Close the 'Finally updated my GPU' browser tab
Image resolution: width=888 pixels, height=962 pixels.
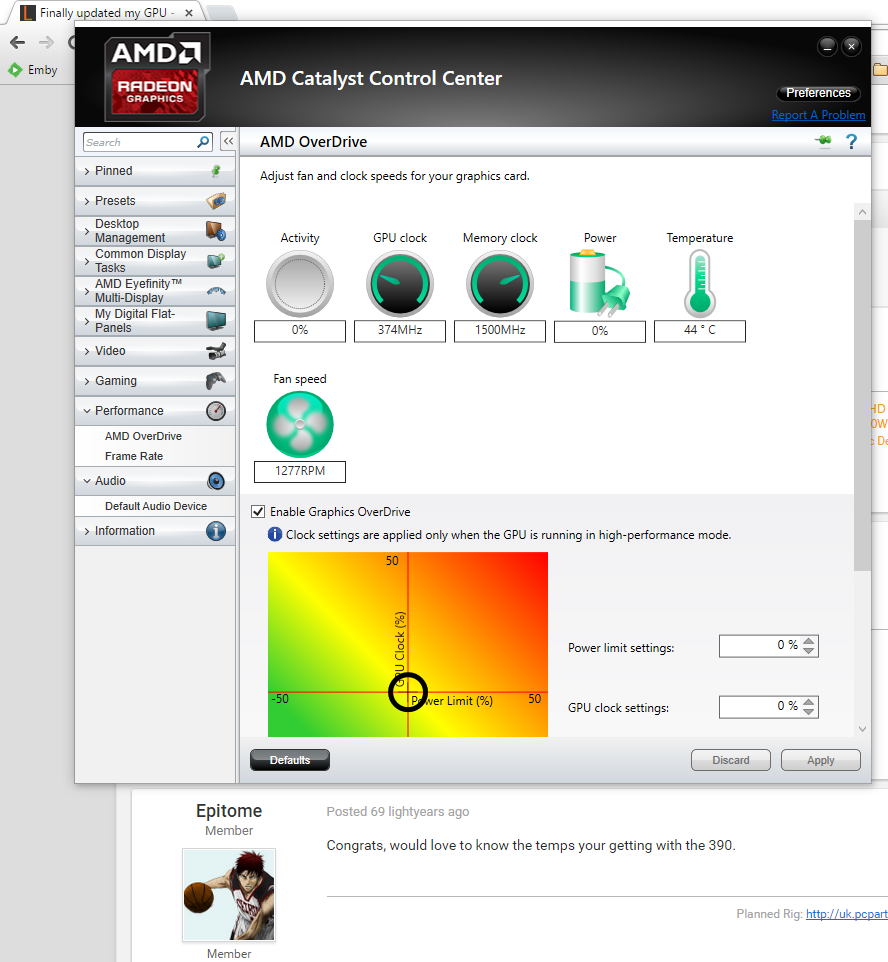pos(189,12)
